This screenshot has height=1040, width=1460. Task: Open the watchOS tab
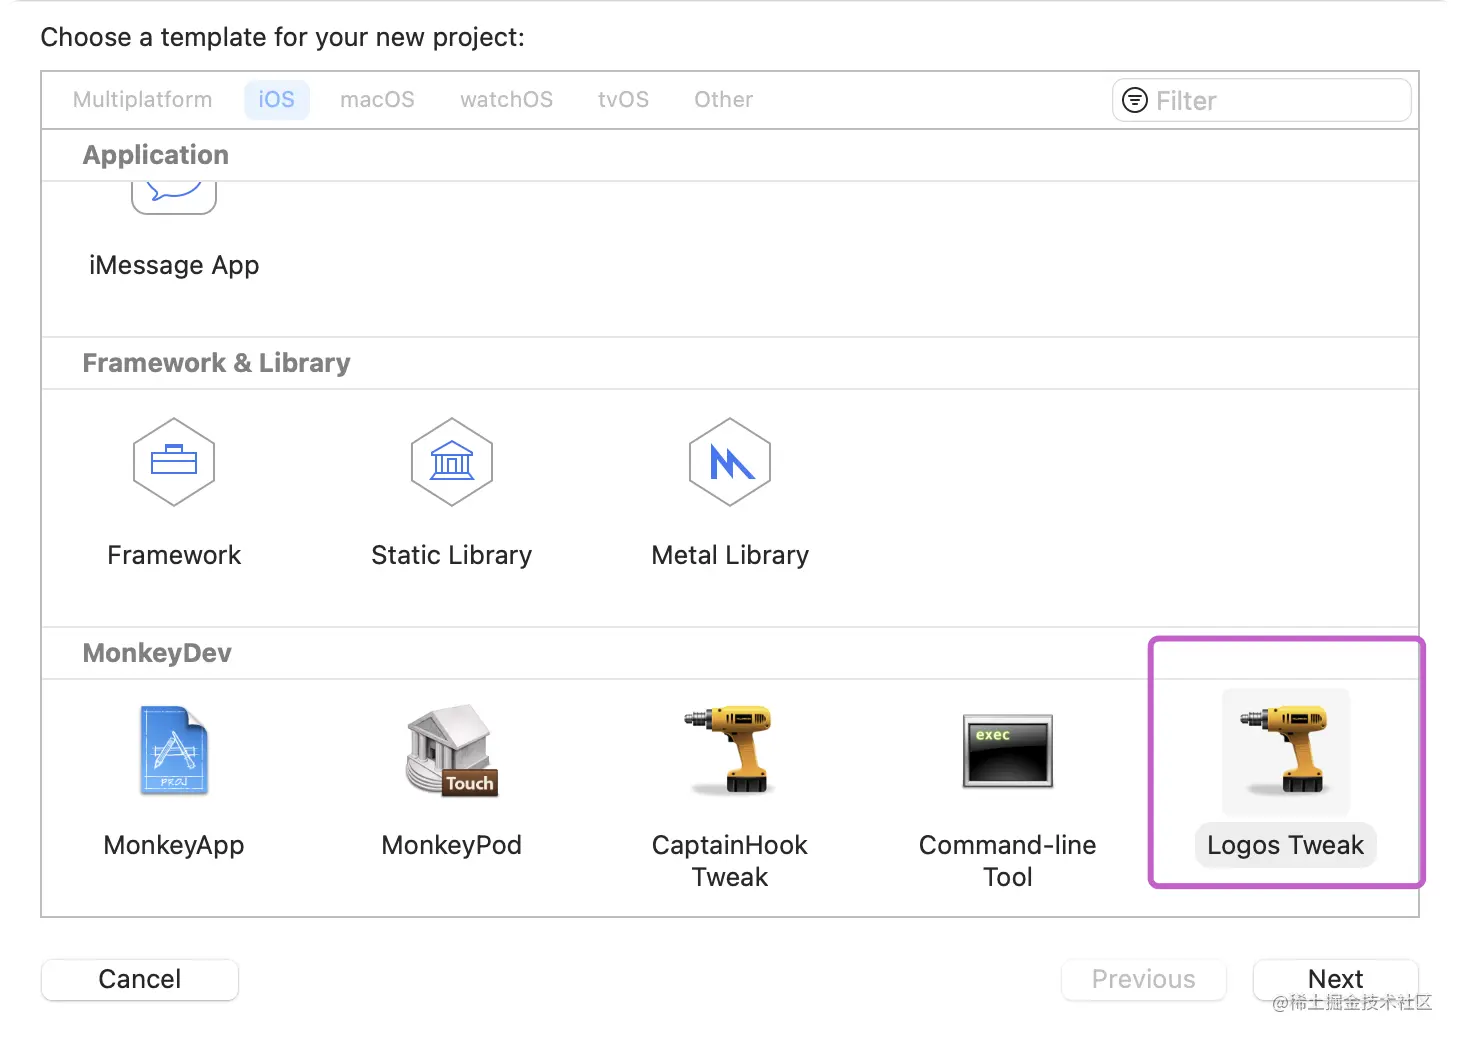coord(506,100)
